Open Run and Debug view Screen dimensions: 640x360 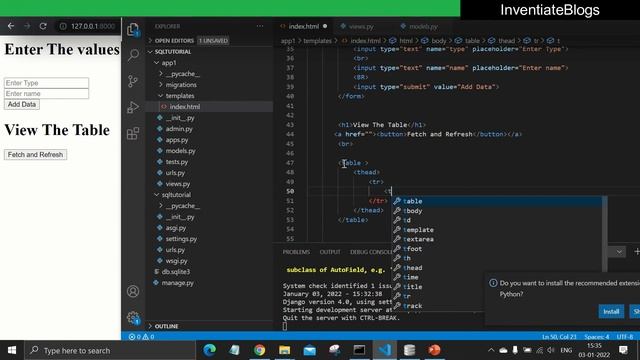click(133, 107)
